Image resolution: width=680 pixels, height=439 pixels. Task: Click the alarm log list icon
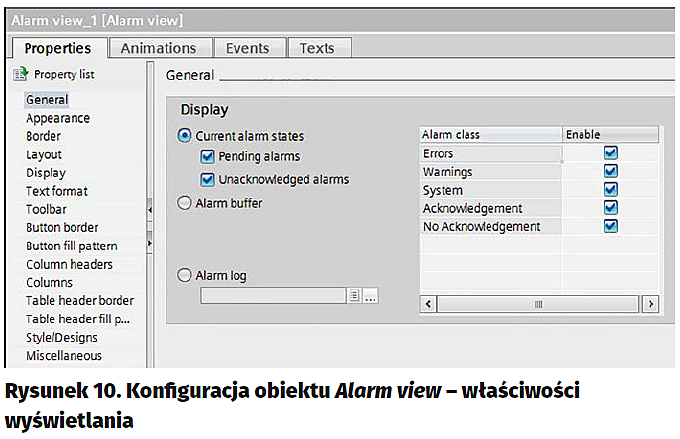pos(354,295)
